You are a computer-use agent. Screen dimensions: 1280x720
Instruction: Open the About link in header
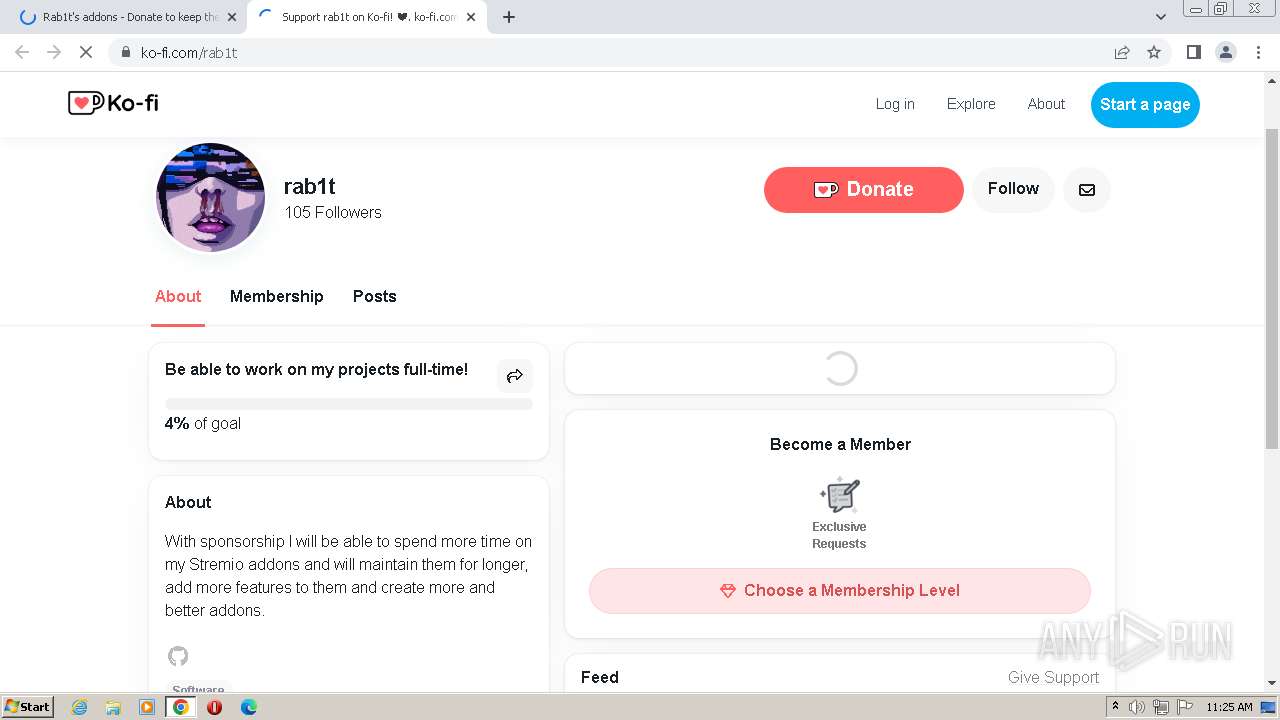click(1046, 104)
